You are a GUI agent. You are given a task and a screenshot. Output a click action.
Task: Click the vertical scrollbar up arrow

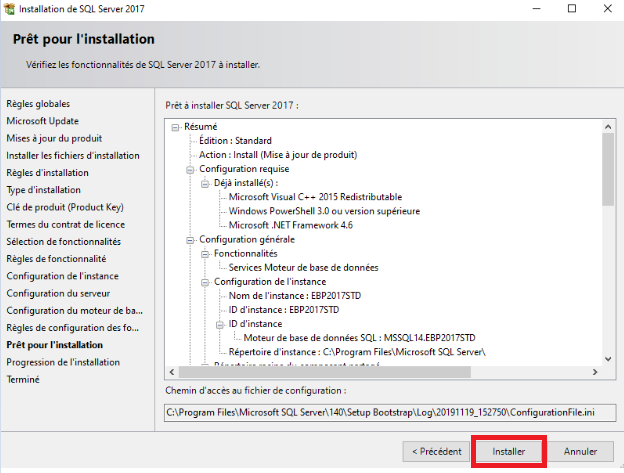(x=608, y=127)
